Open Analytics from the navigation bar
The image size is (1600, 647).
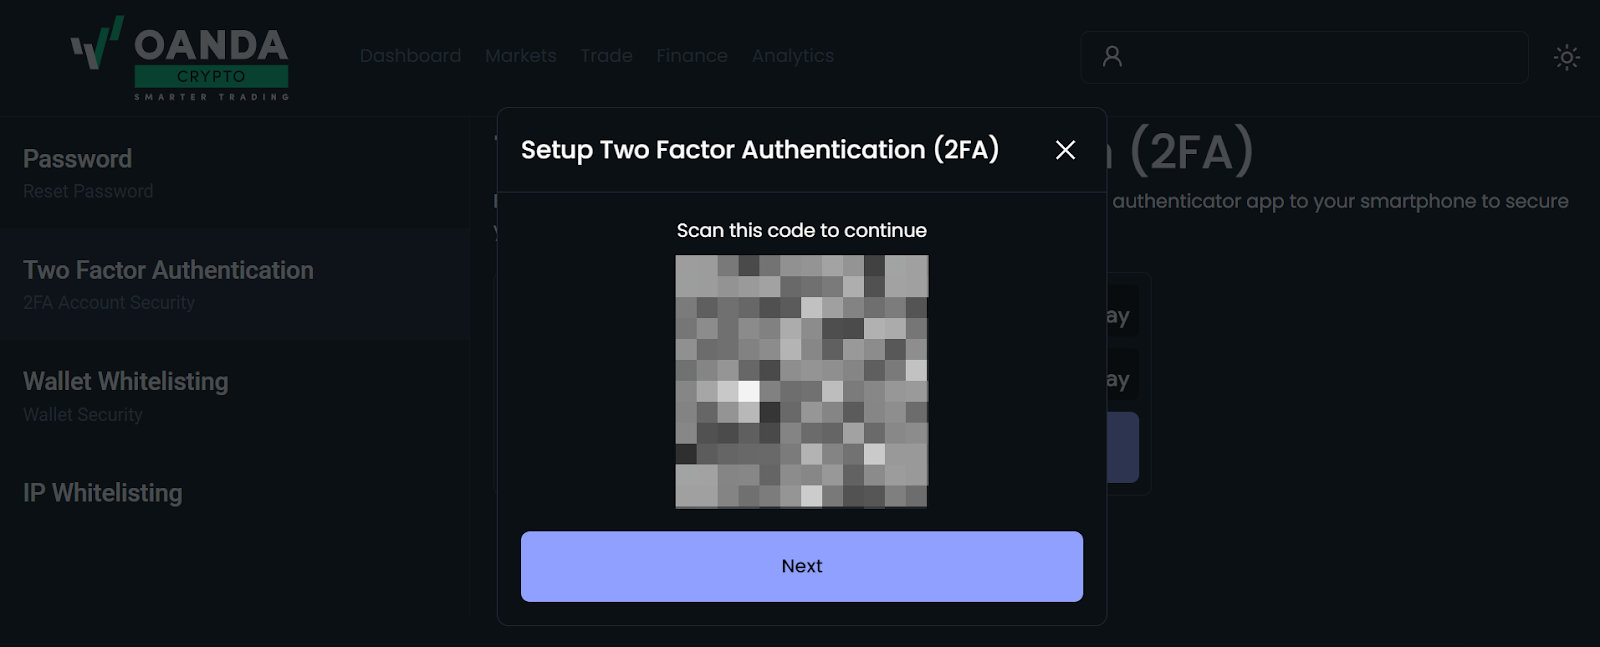point(792,56)
